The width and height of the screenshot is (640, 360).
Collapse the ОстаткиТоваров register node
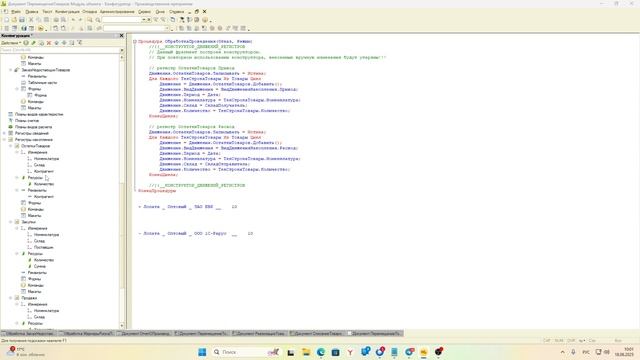(11, 146)
